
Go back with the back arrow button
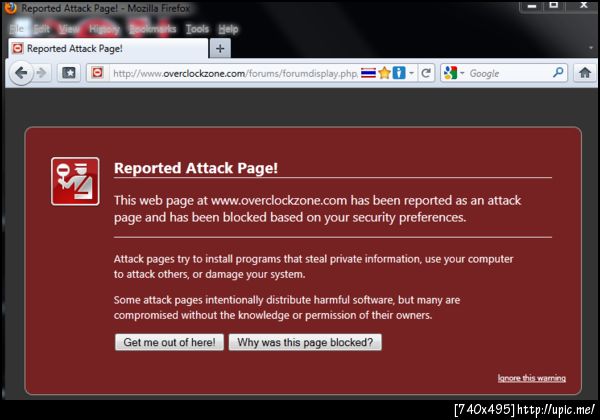pyautogui.click(x=21, y=73)
